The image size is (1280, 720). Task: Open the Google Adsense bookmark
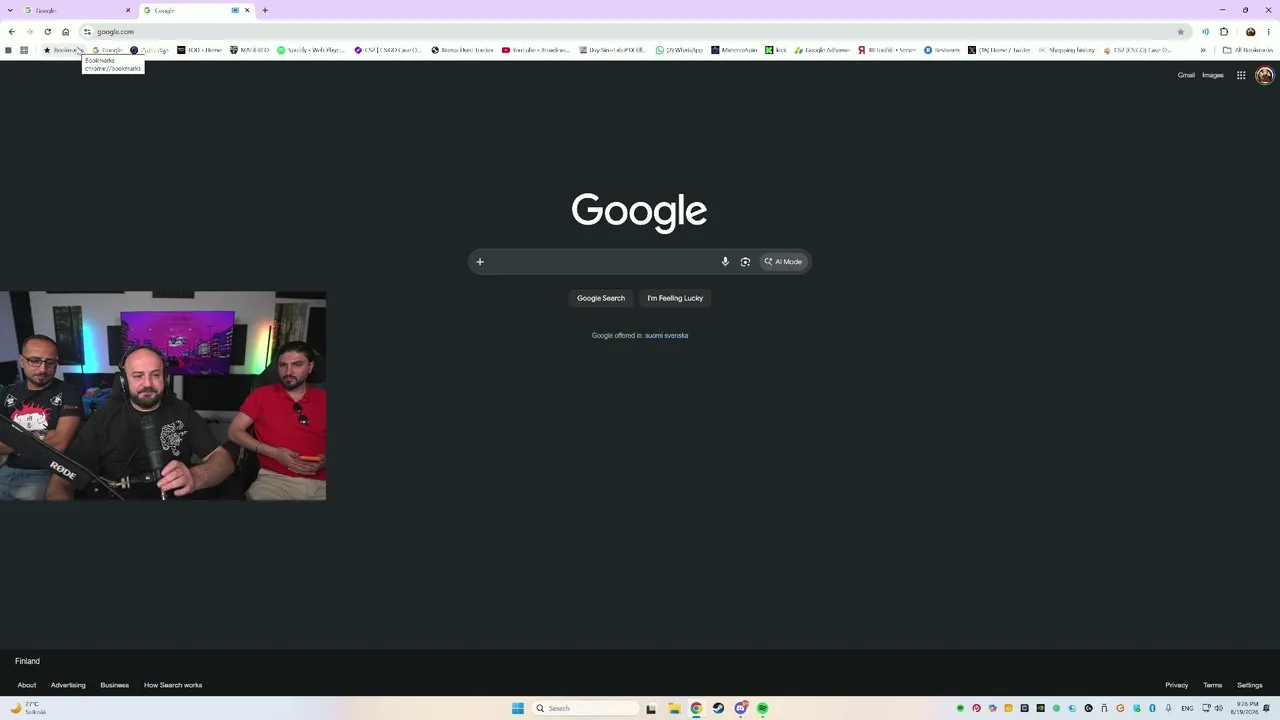(822, 50)
